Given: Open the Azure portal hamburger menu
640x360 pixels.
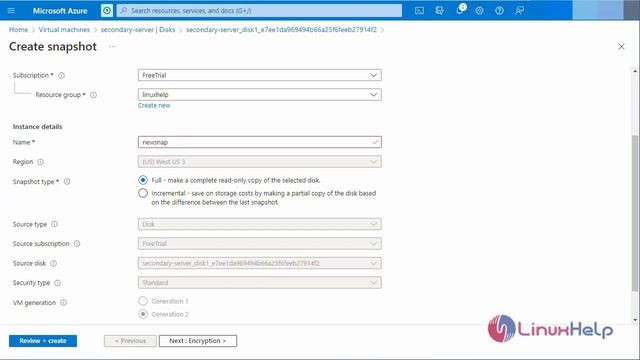Looking at the screenshot, I should point(11,11).
